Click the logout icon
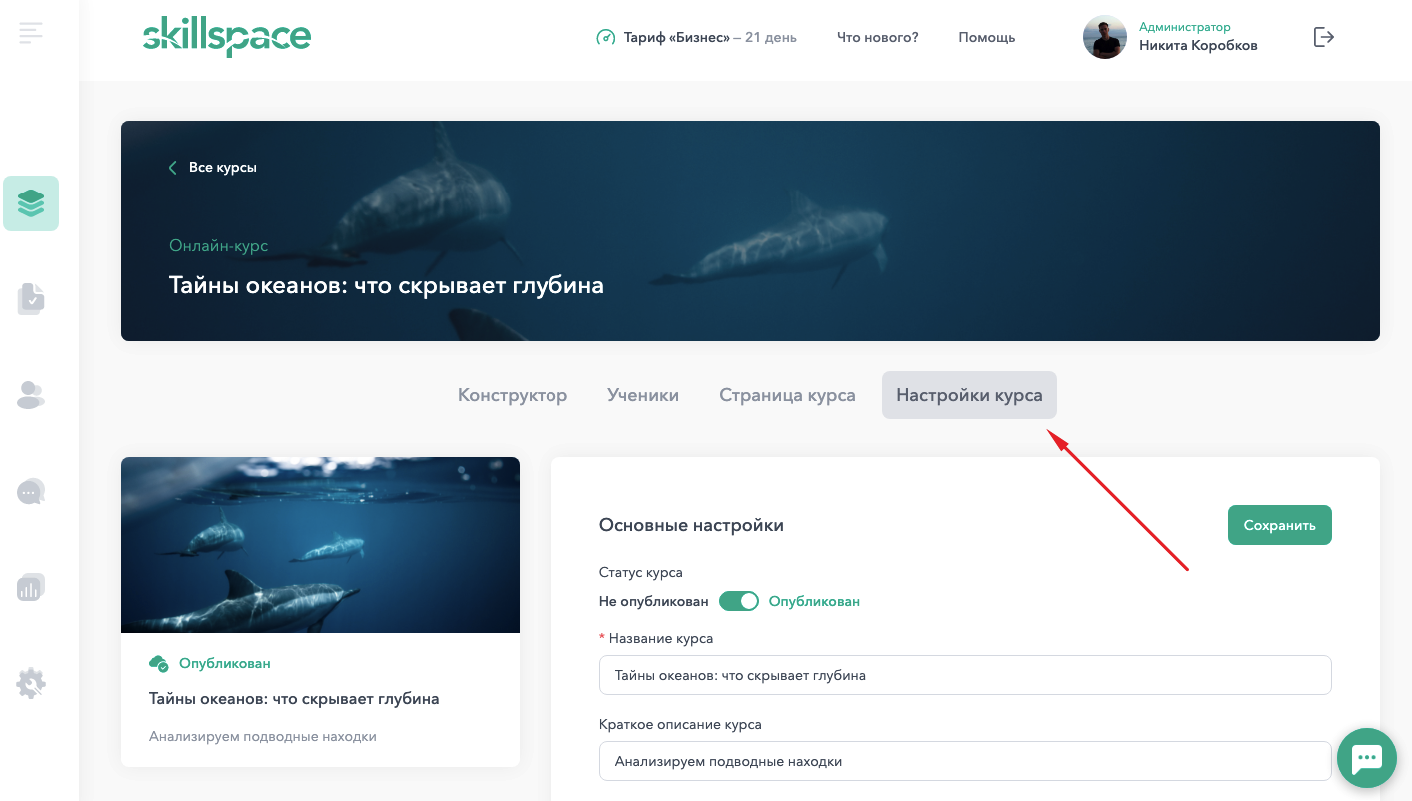The width and height of the screenshot is (1412, 801). click(x=1324, y=37)
